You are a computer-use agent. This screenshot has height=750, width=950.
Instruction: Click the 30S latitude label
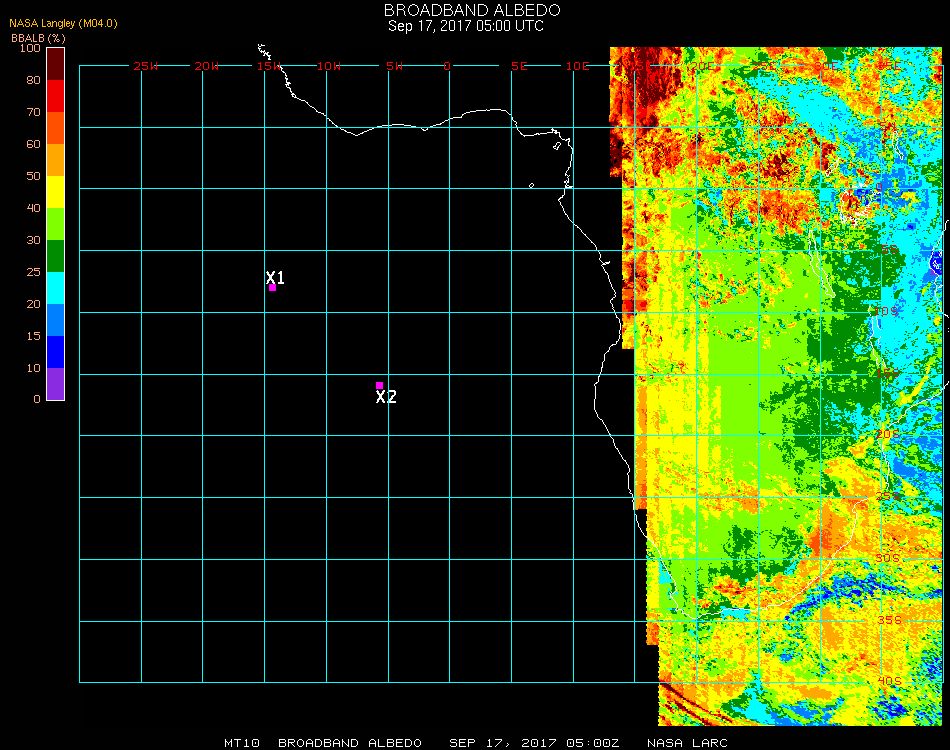888,557
